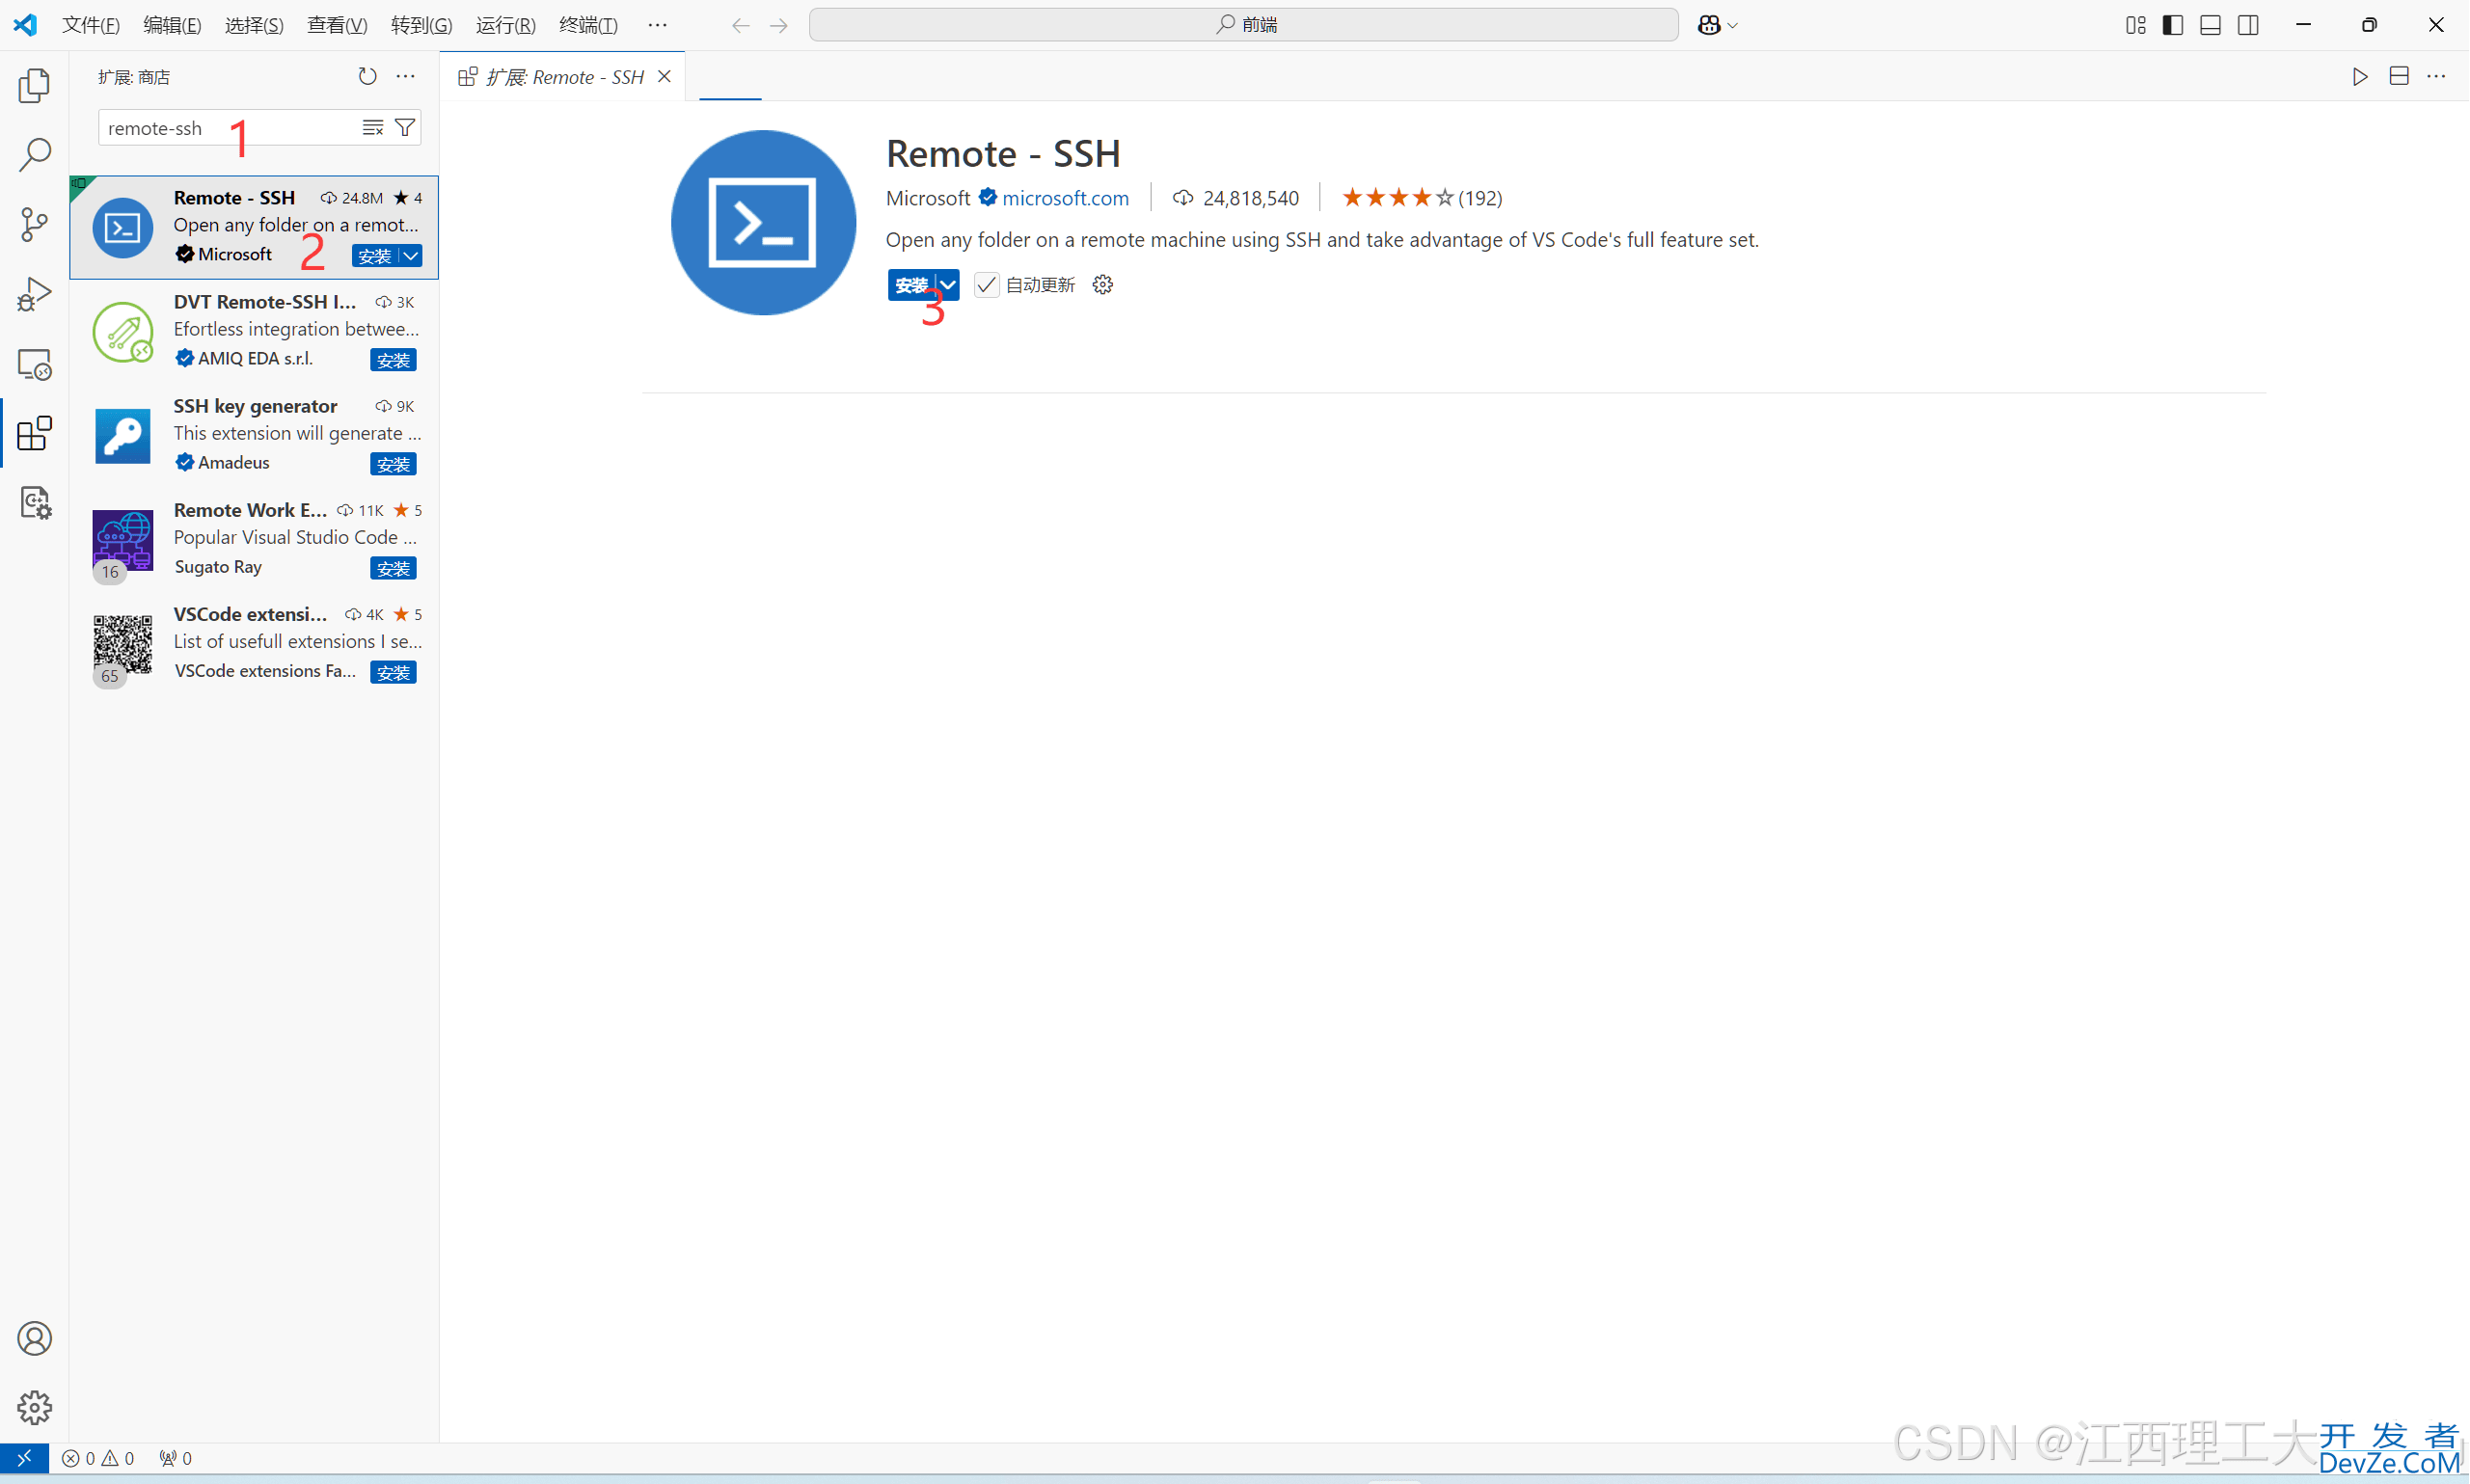Click the ports indicator in status bar
This screenshot has width=2470, height=1484.
(x=175, y=1458)
